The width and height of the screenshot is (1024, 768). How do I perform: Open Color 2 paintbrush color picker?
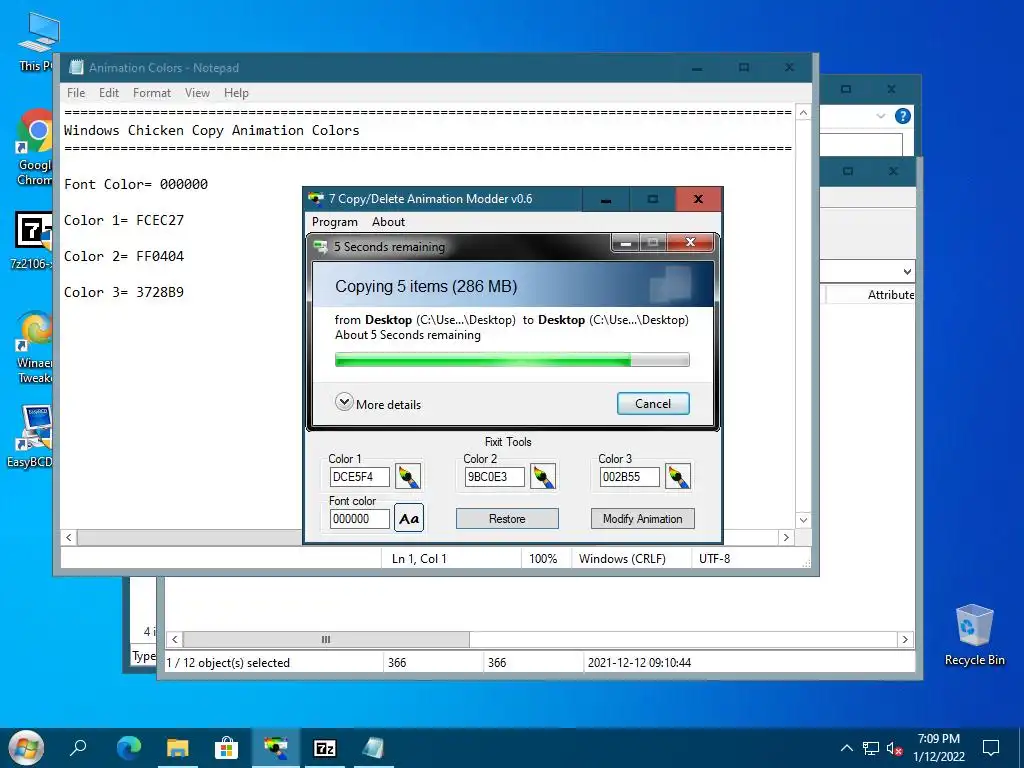[543, 477]
